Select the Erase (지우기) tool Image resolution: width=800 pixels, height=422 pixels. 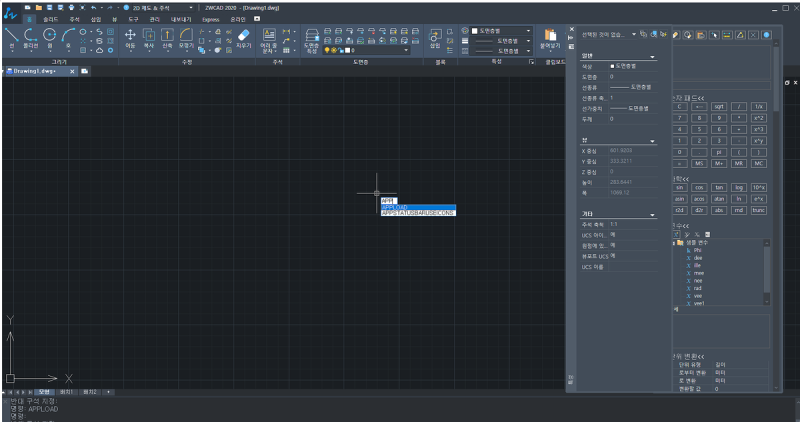coord(243,37)
